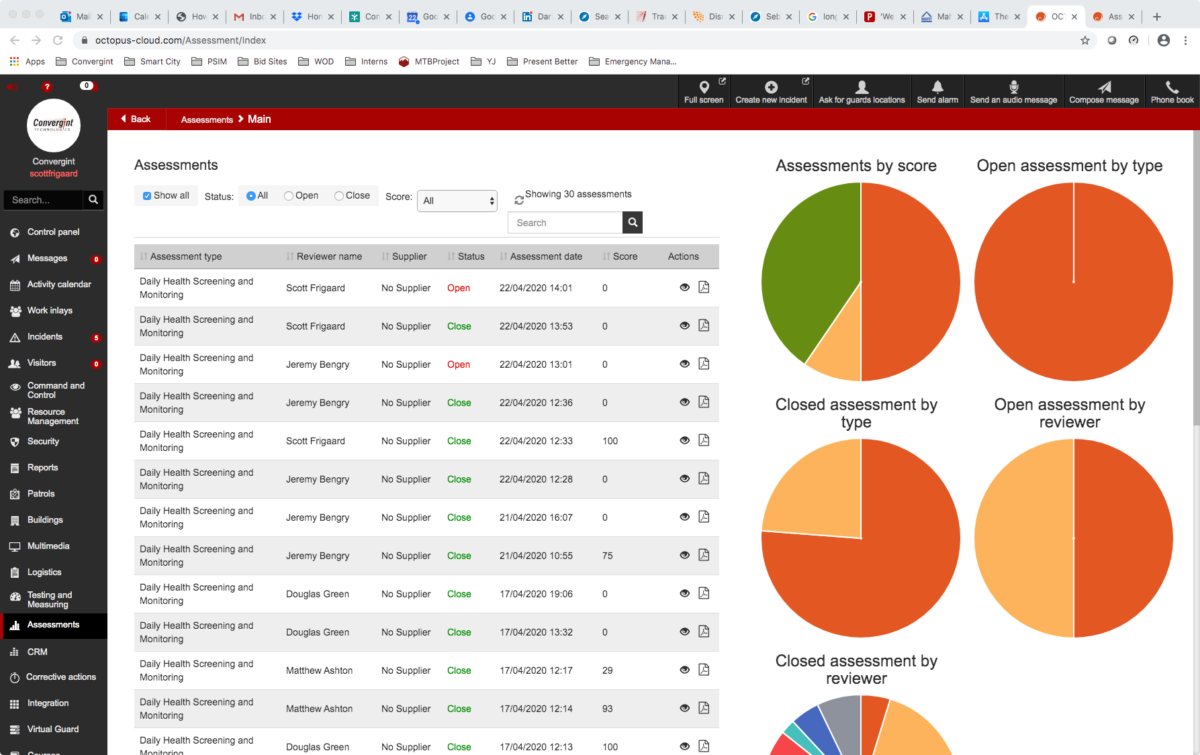1200x755 pixels.
Task: Click the Ask for guards locations icon
Action: [x=862, y=91]
